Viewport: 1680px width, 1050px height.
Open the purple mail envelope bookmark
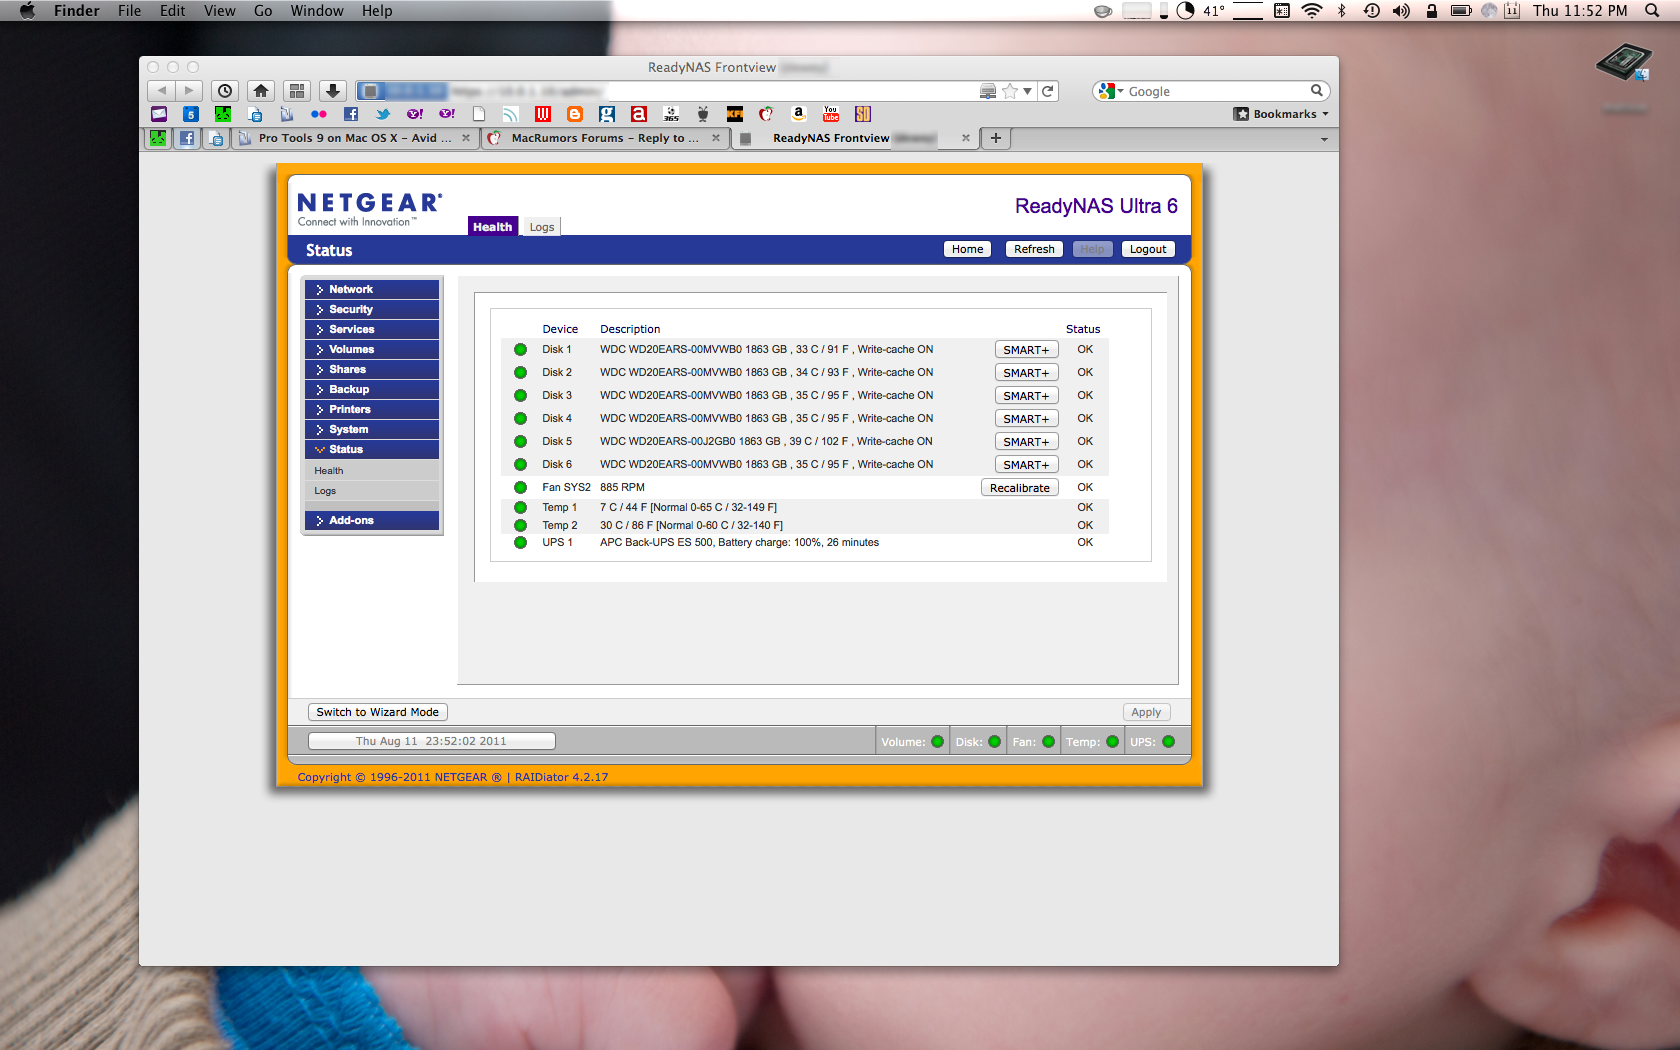tap(159, 114)
